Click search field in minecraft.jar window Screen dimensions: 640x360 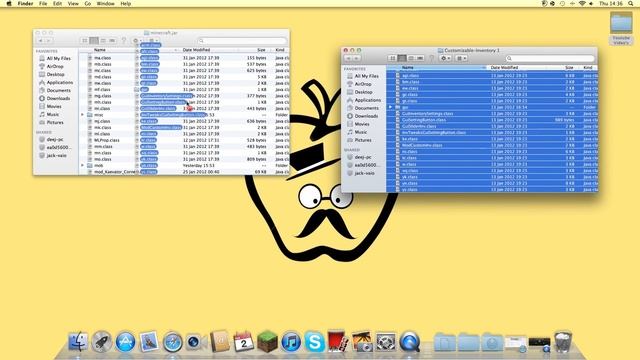pyautogui.click(x=241, y=40)
